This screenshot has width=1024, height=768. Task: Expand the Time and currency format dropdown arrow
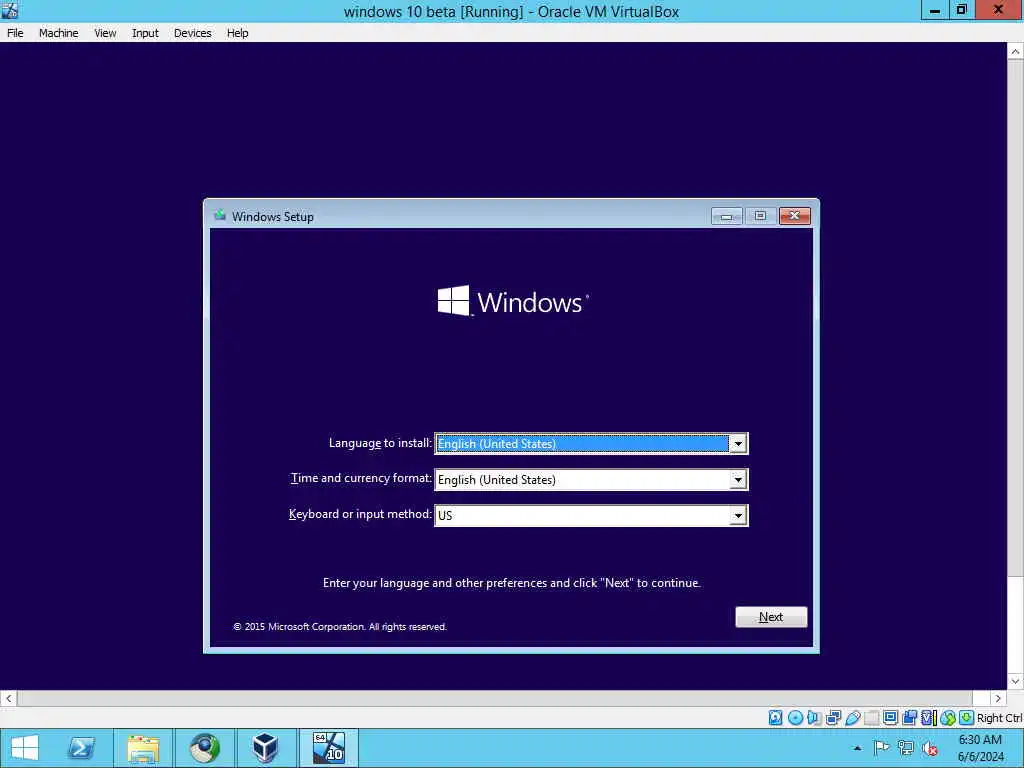point(738,479)
